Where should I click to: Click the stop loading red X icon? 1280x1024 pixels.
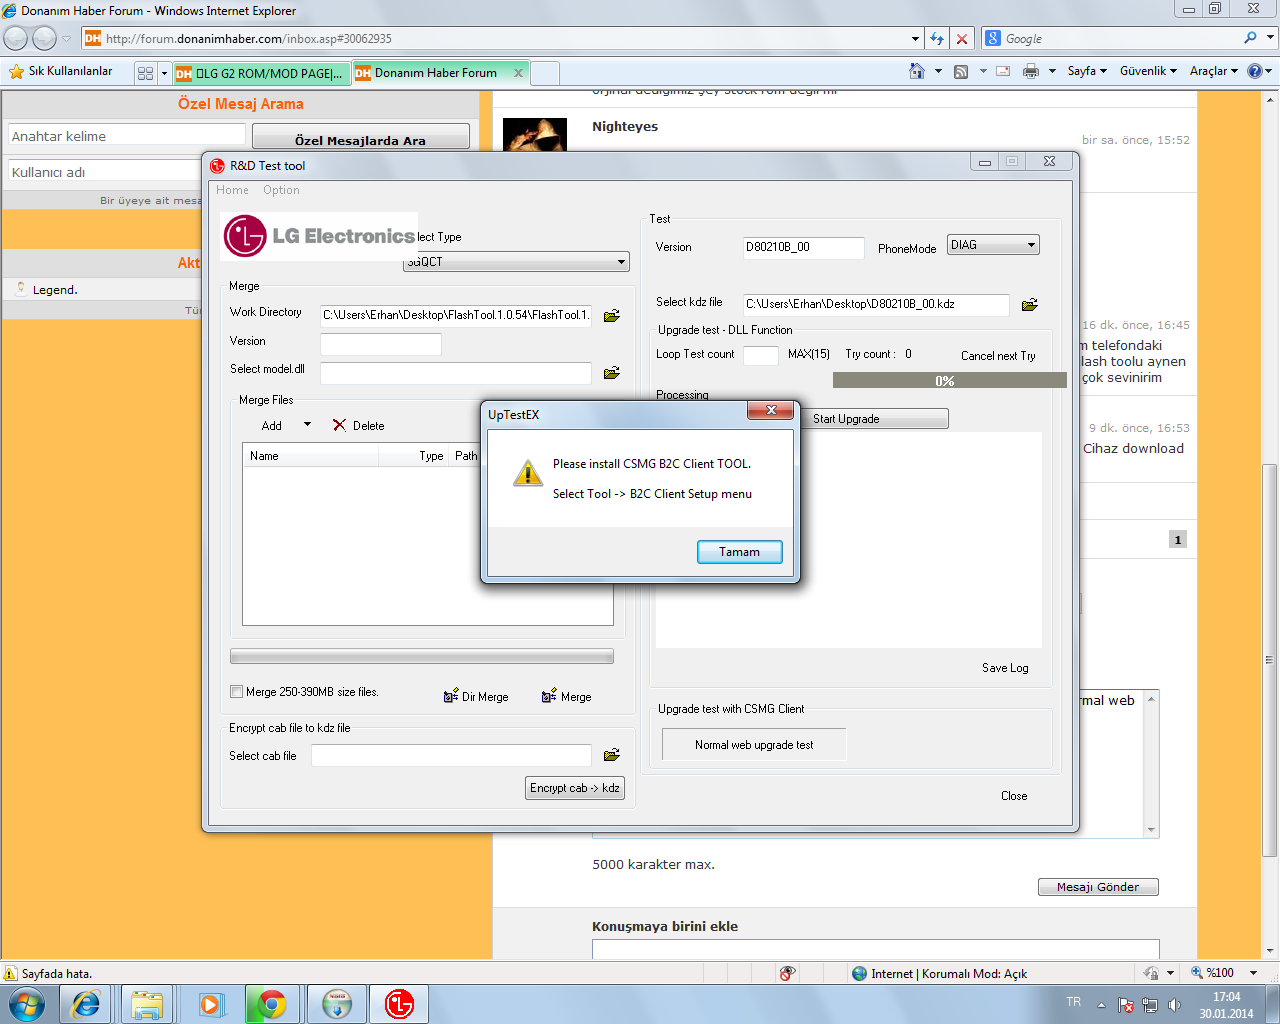click(x=962, y=38)
